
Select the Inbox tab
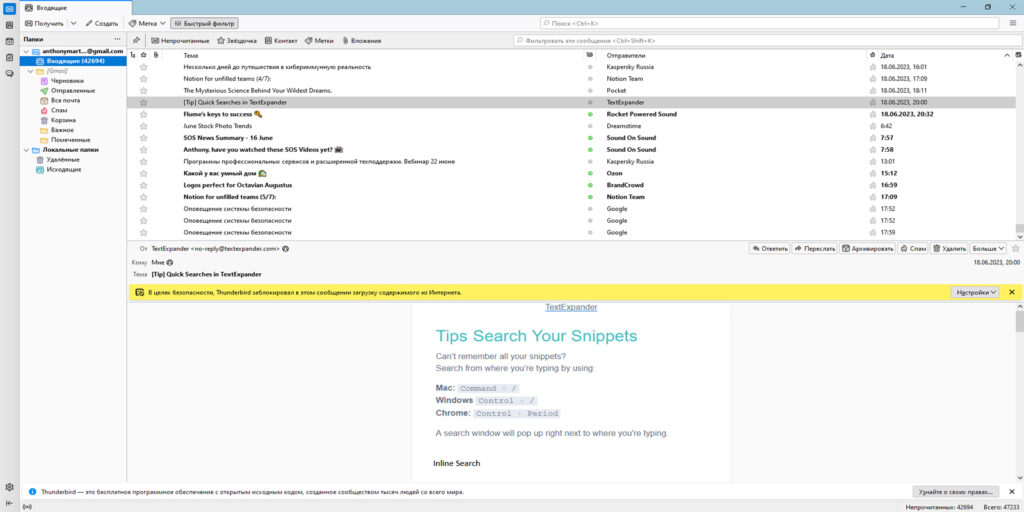coord(76,7)
